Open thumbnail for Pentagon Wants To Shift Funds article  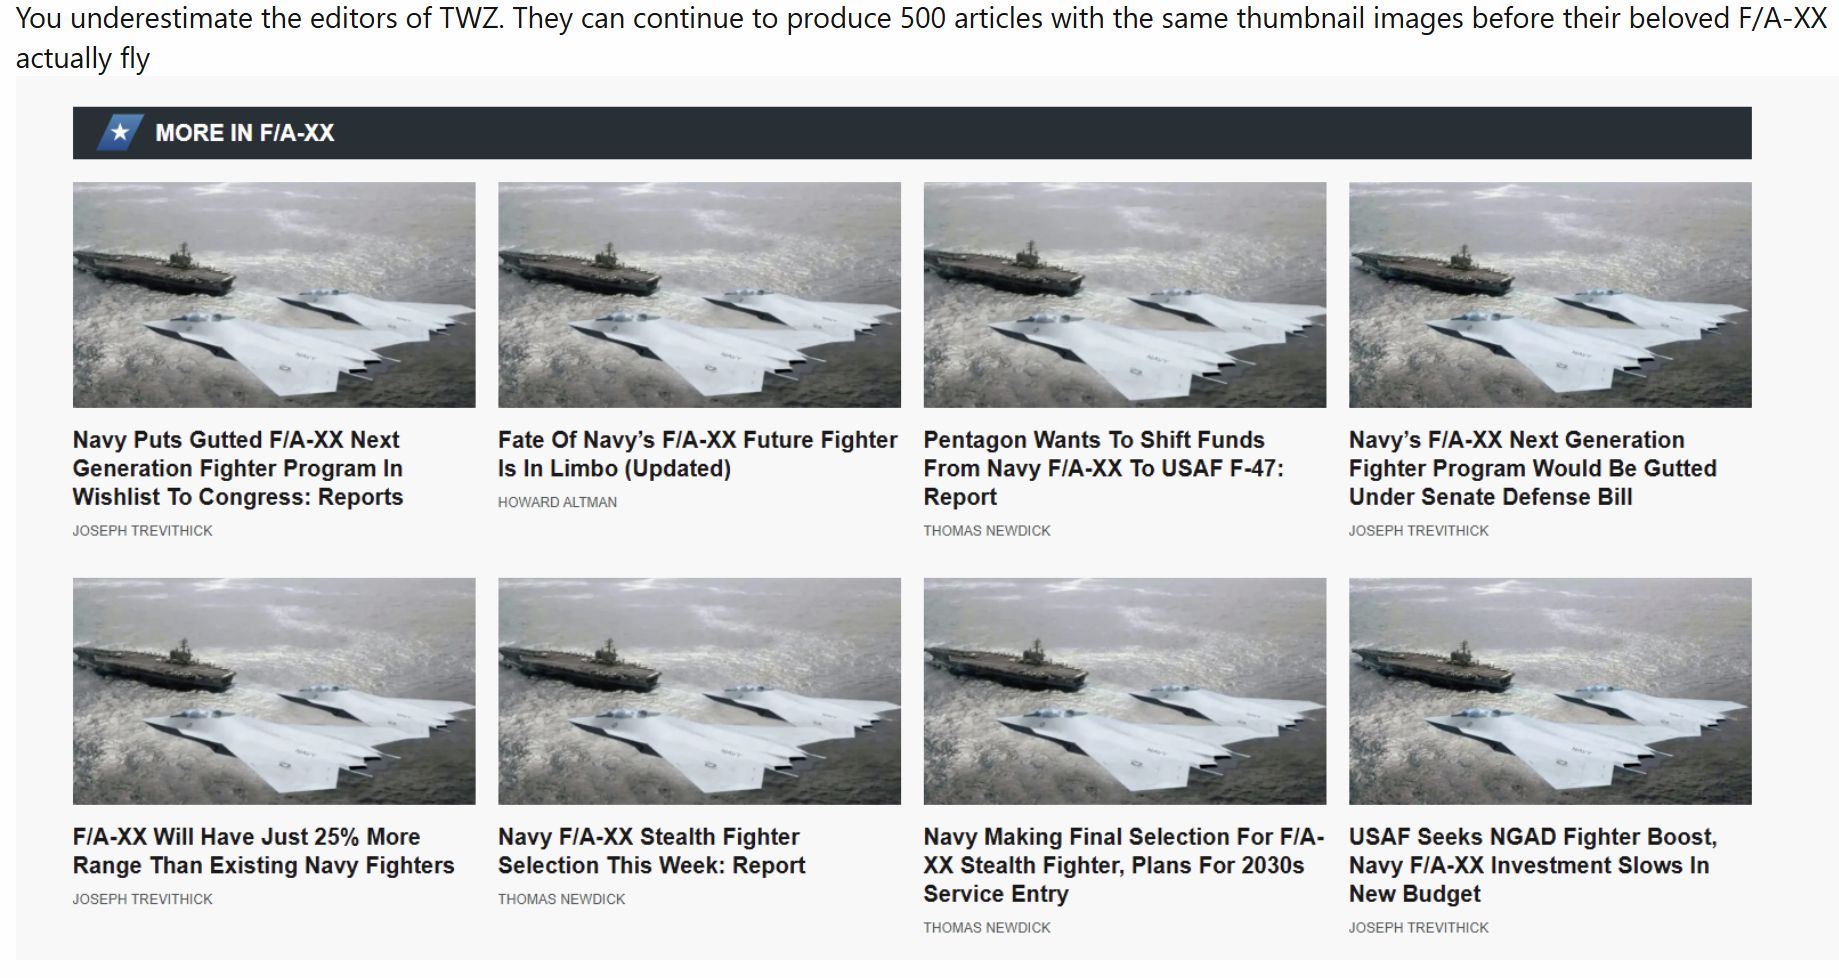tap(1125, 295)
